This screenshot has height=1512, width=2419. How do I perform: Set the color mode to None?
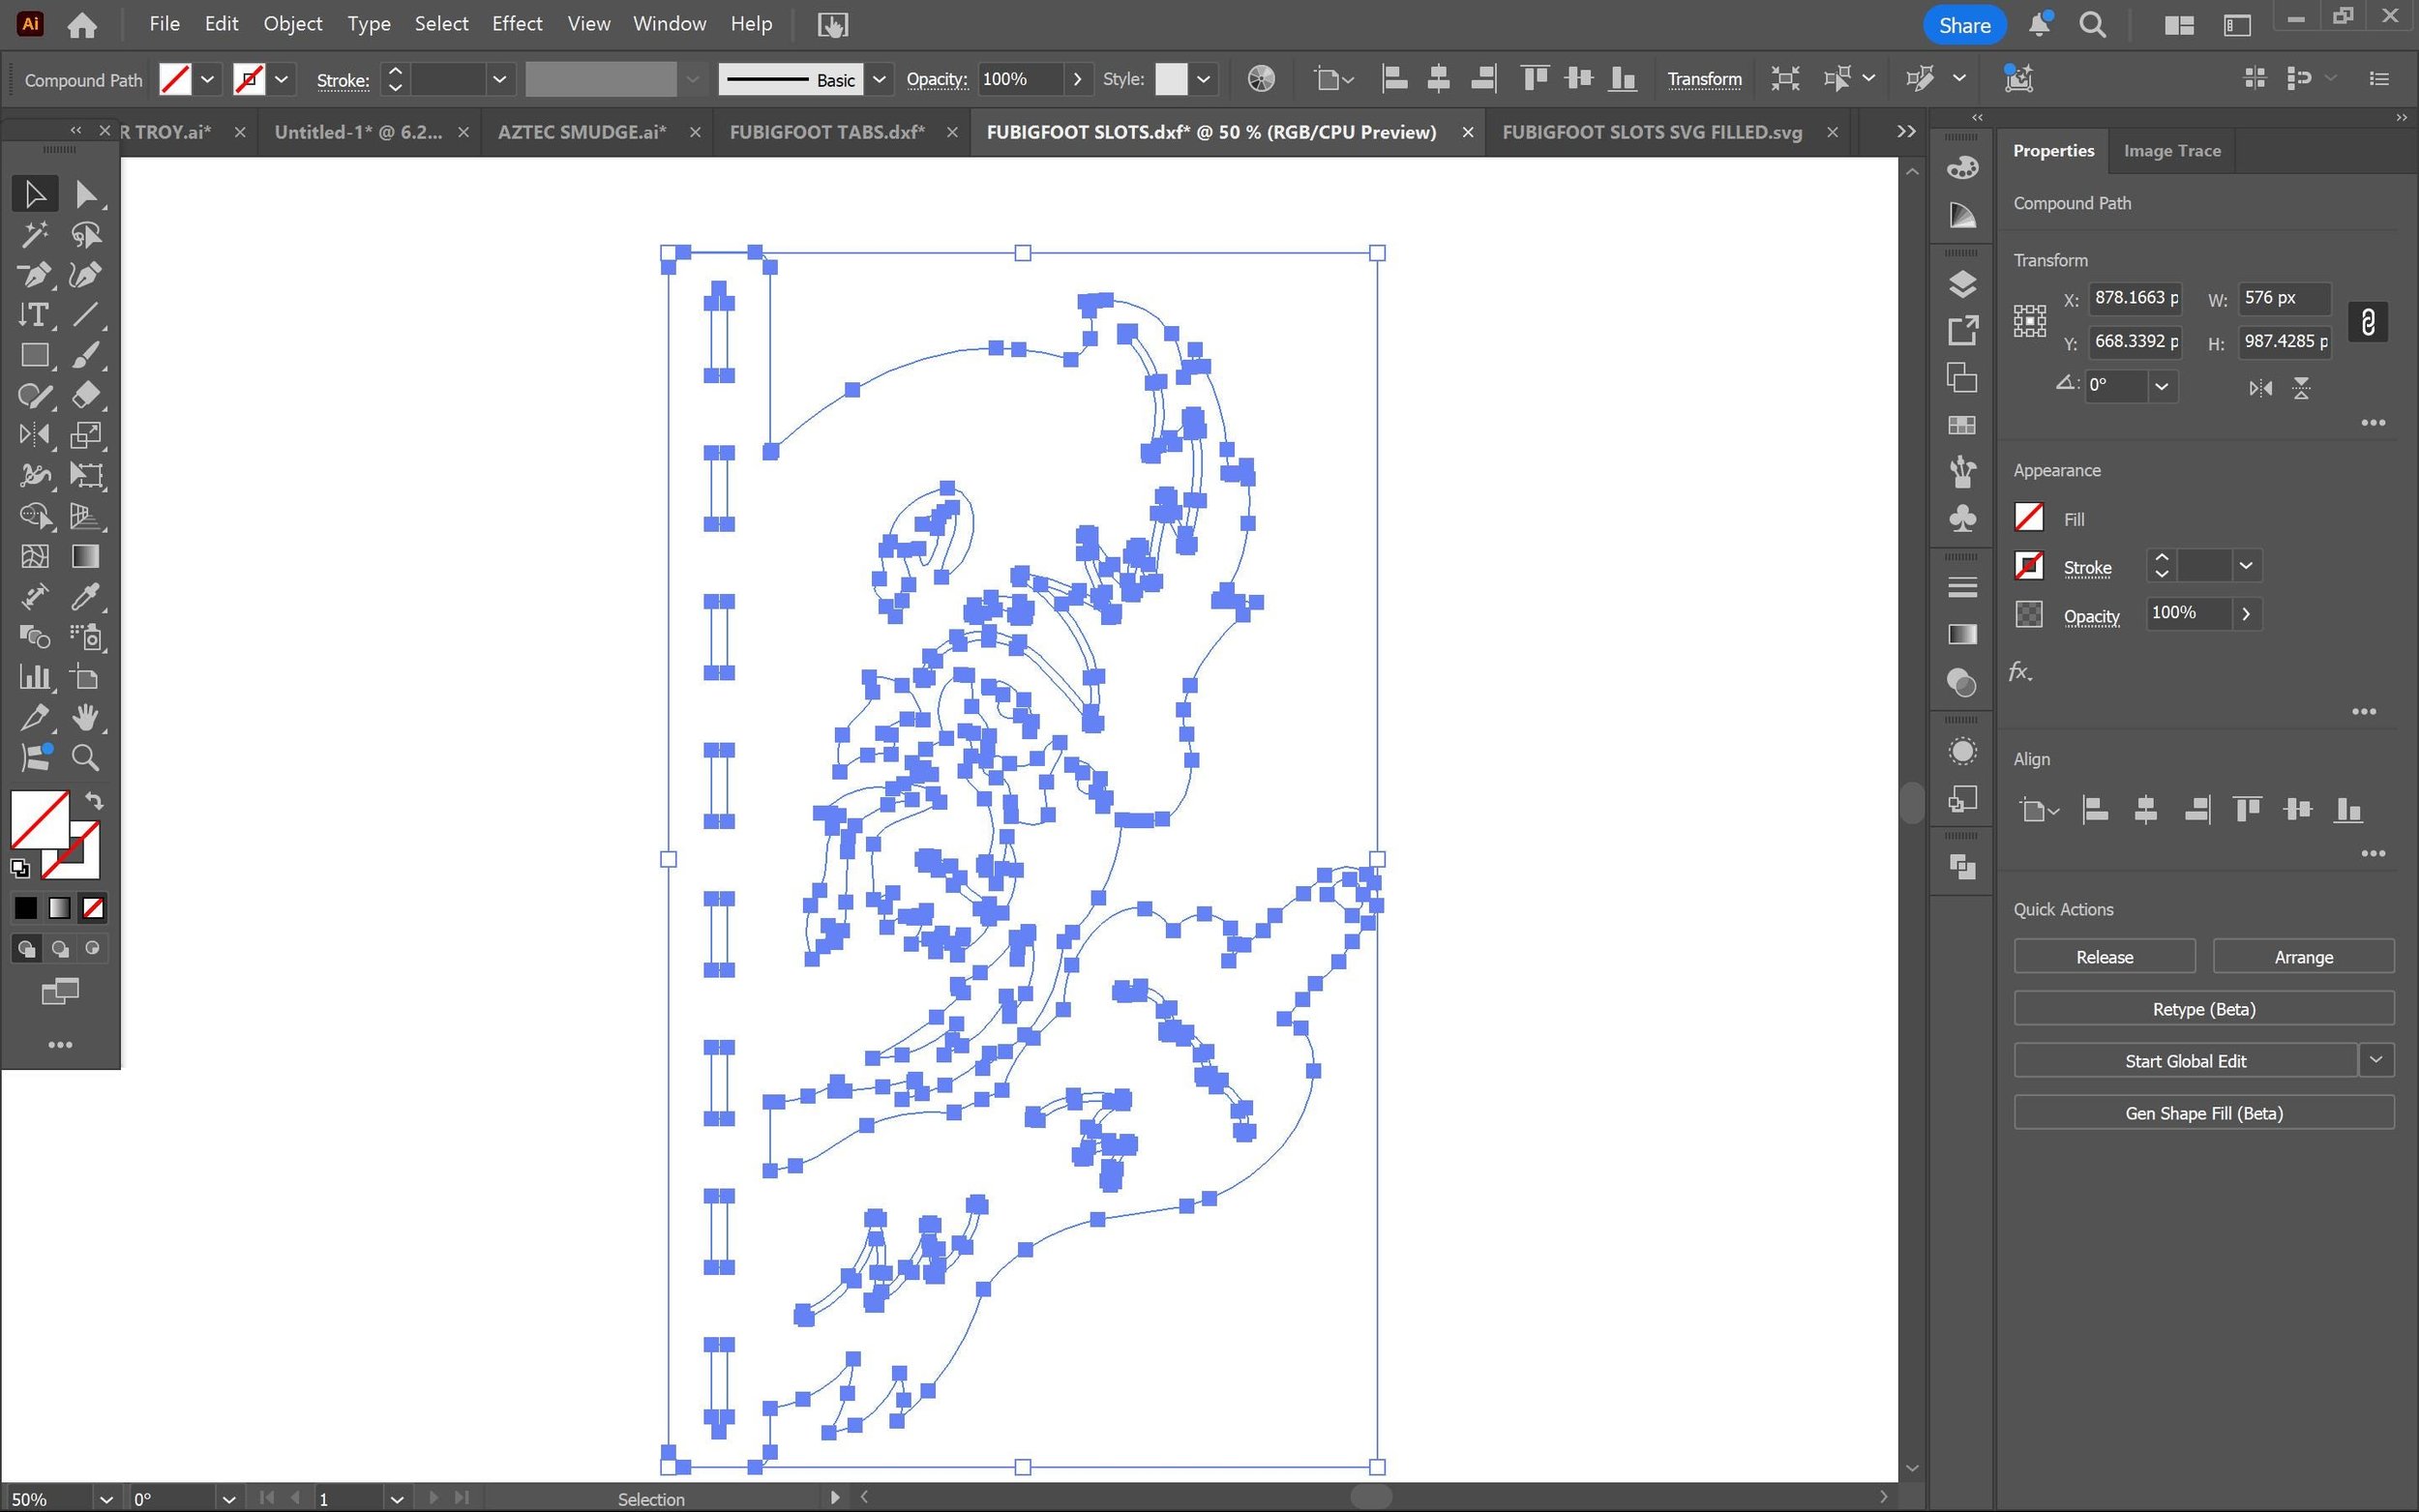93,908
